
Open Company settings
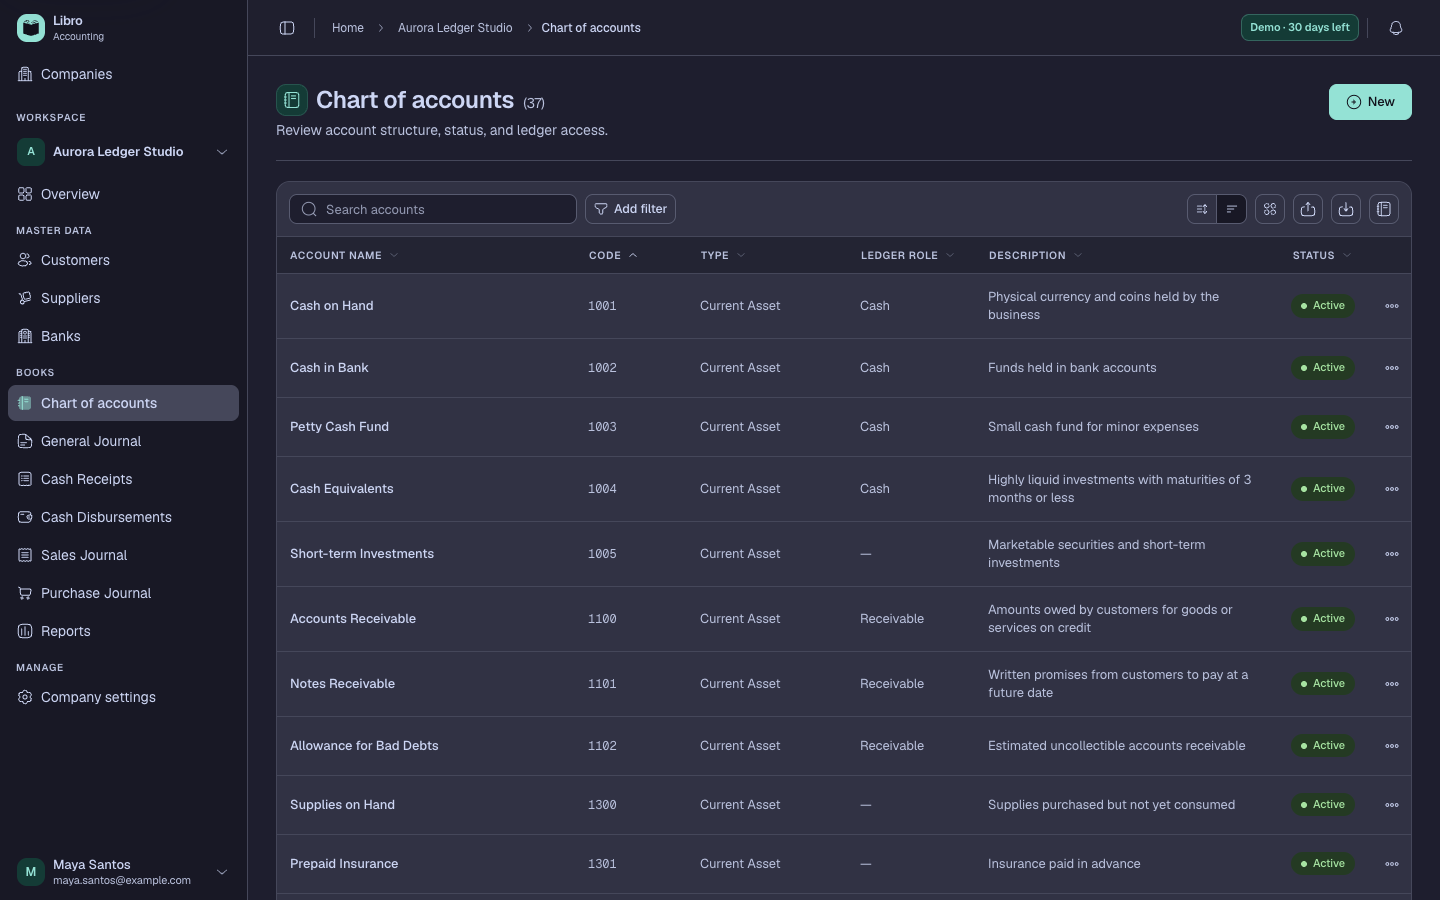pos(123,697)
